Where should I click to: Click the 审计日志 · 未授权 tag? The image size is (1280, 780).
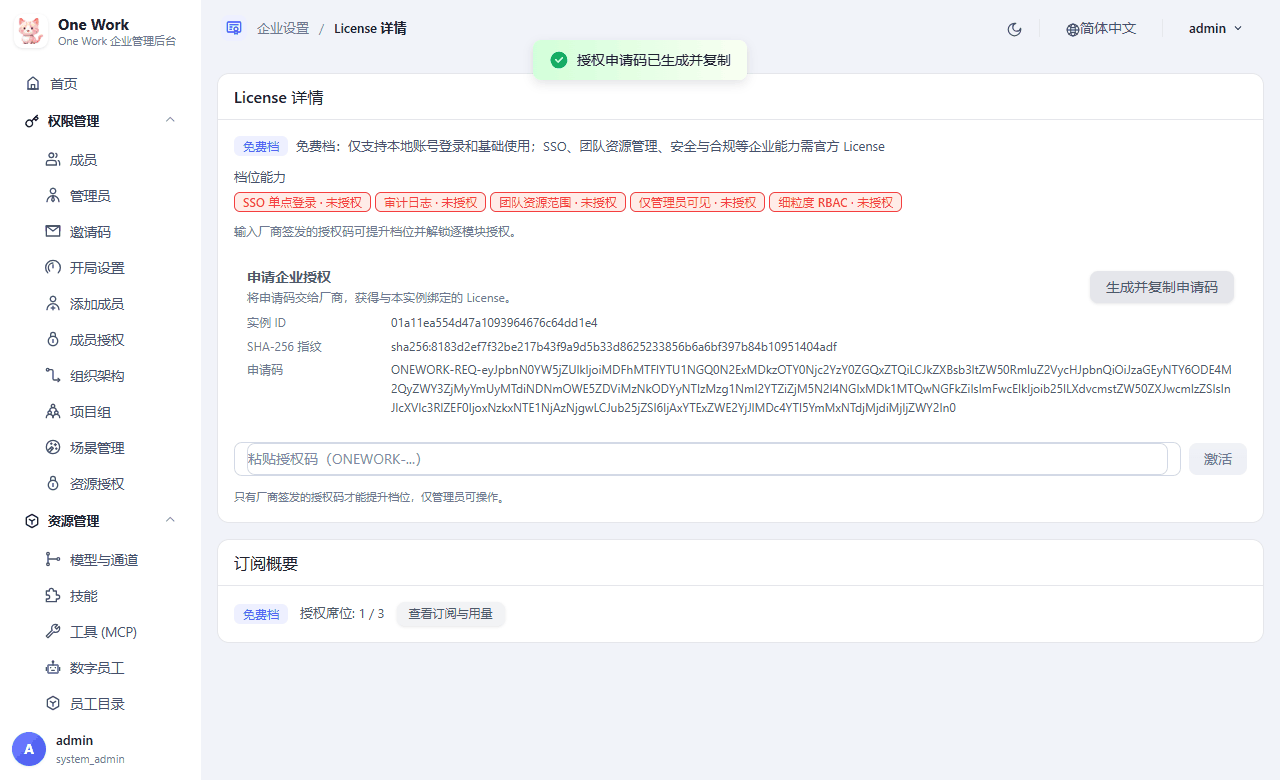[x=431, y=202]
